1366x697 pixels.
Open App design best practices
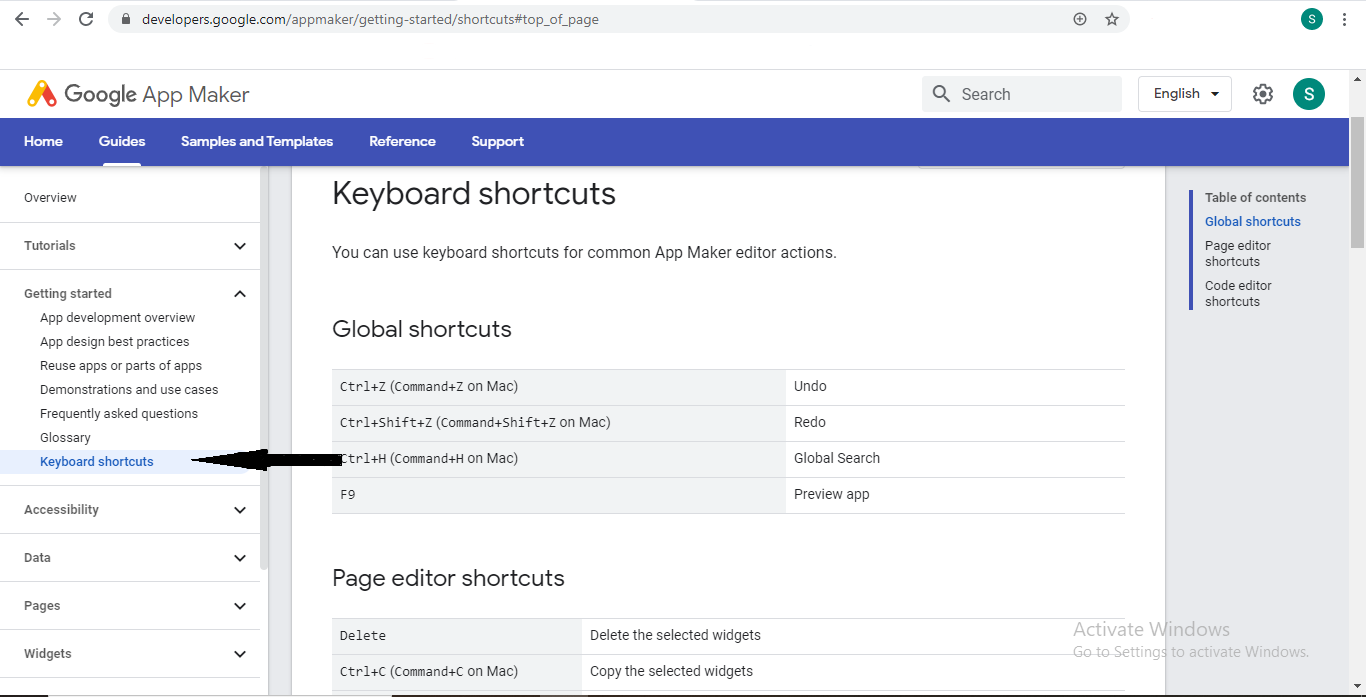(x=114, y=342)
